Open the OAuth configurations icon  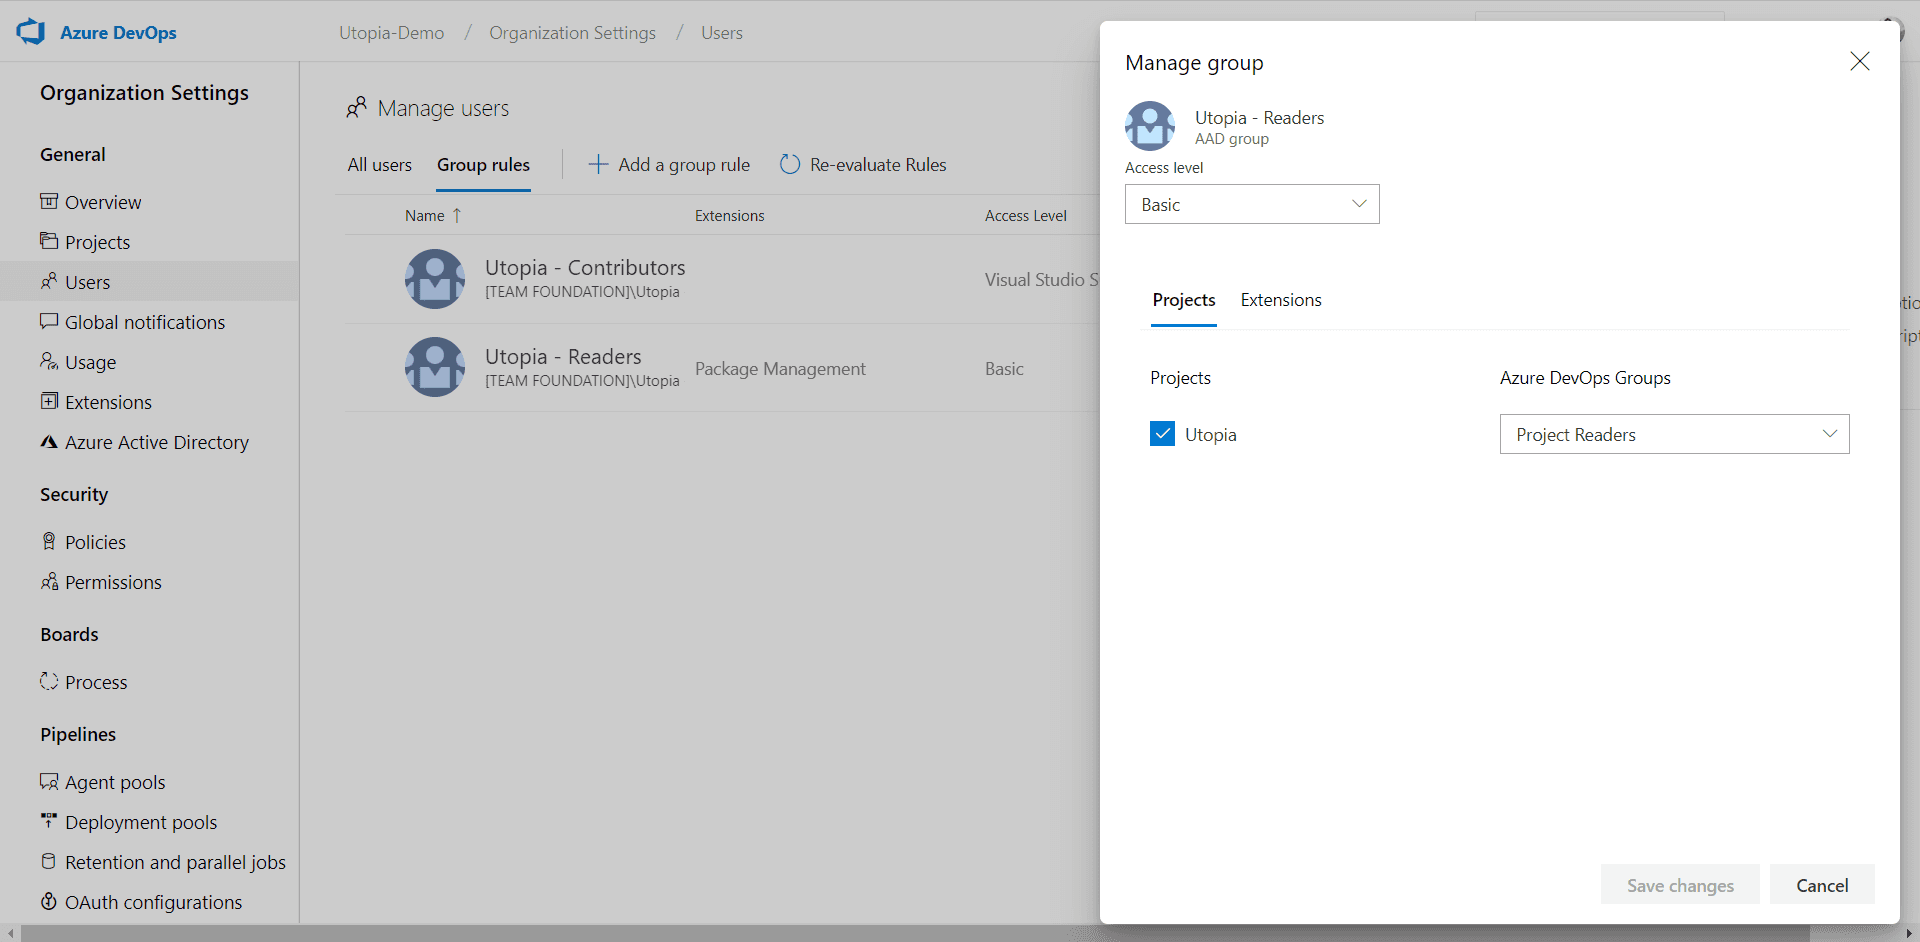point(49,901)
